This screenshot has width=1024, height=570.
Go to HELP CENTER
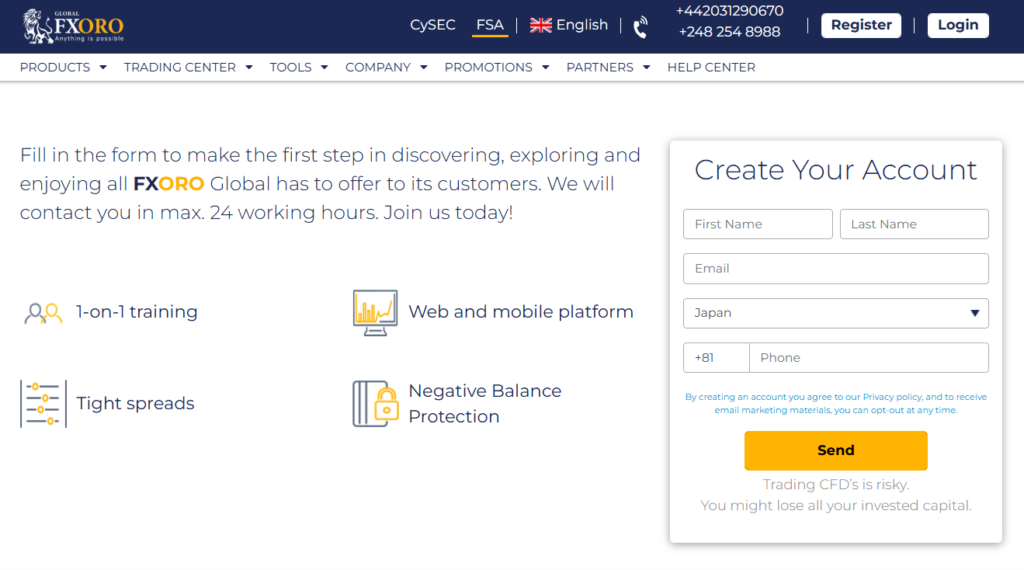(x=711, y=67)
